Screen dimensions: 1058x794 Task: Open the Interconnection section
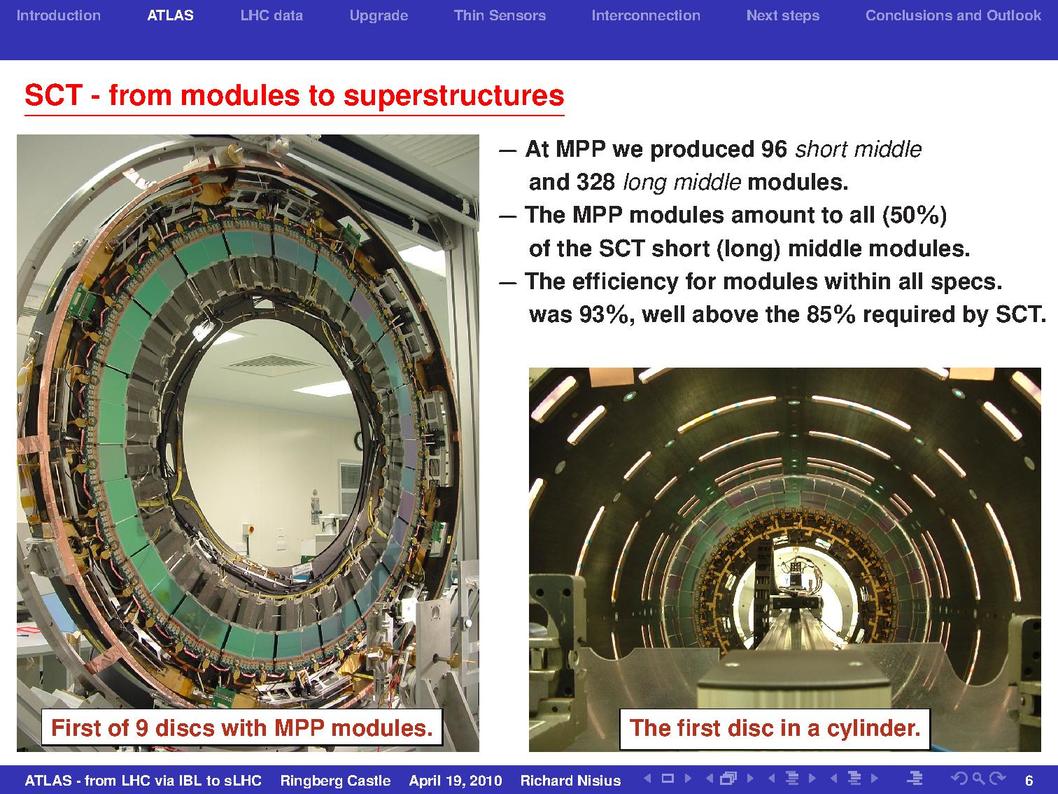[646, 16]
